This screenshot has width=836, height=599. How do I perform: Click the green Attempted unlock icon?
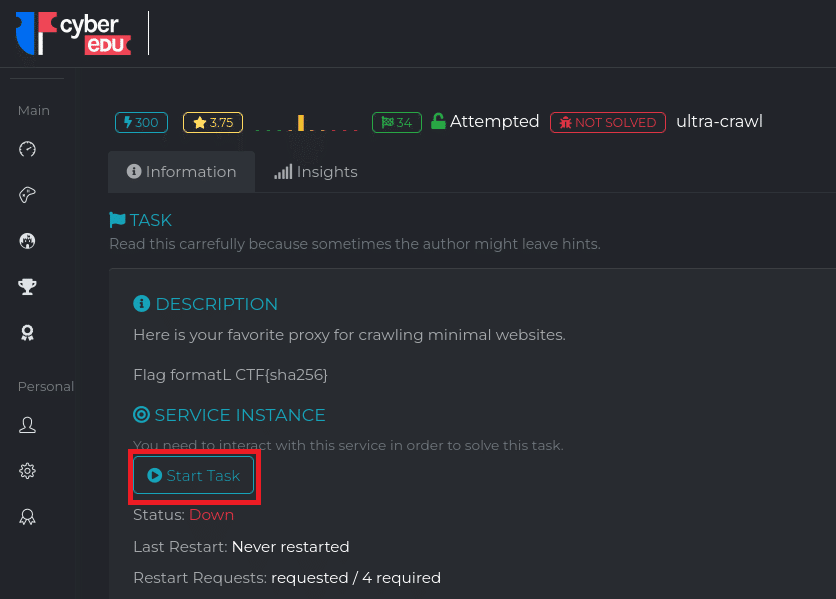pos(438,121)
